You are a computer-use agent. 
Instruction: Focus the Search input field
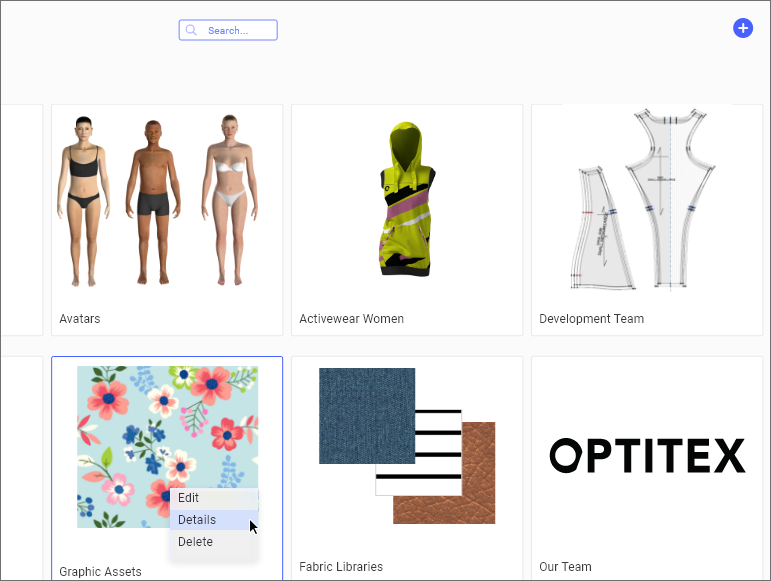click(x=228, y=30)
